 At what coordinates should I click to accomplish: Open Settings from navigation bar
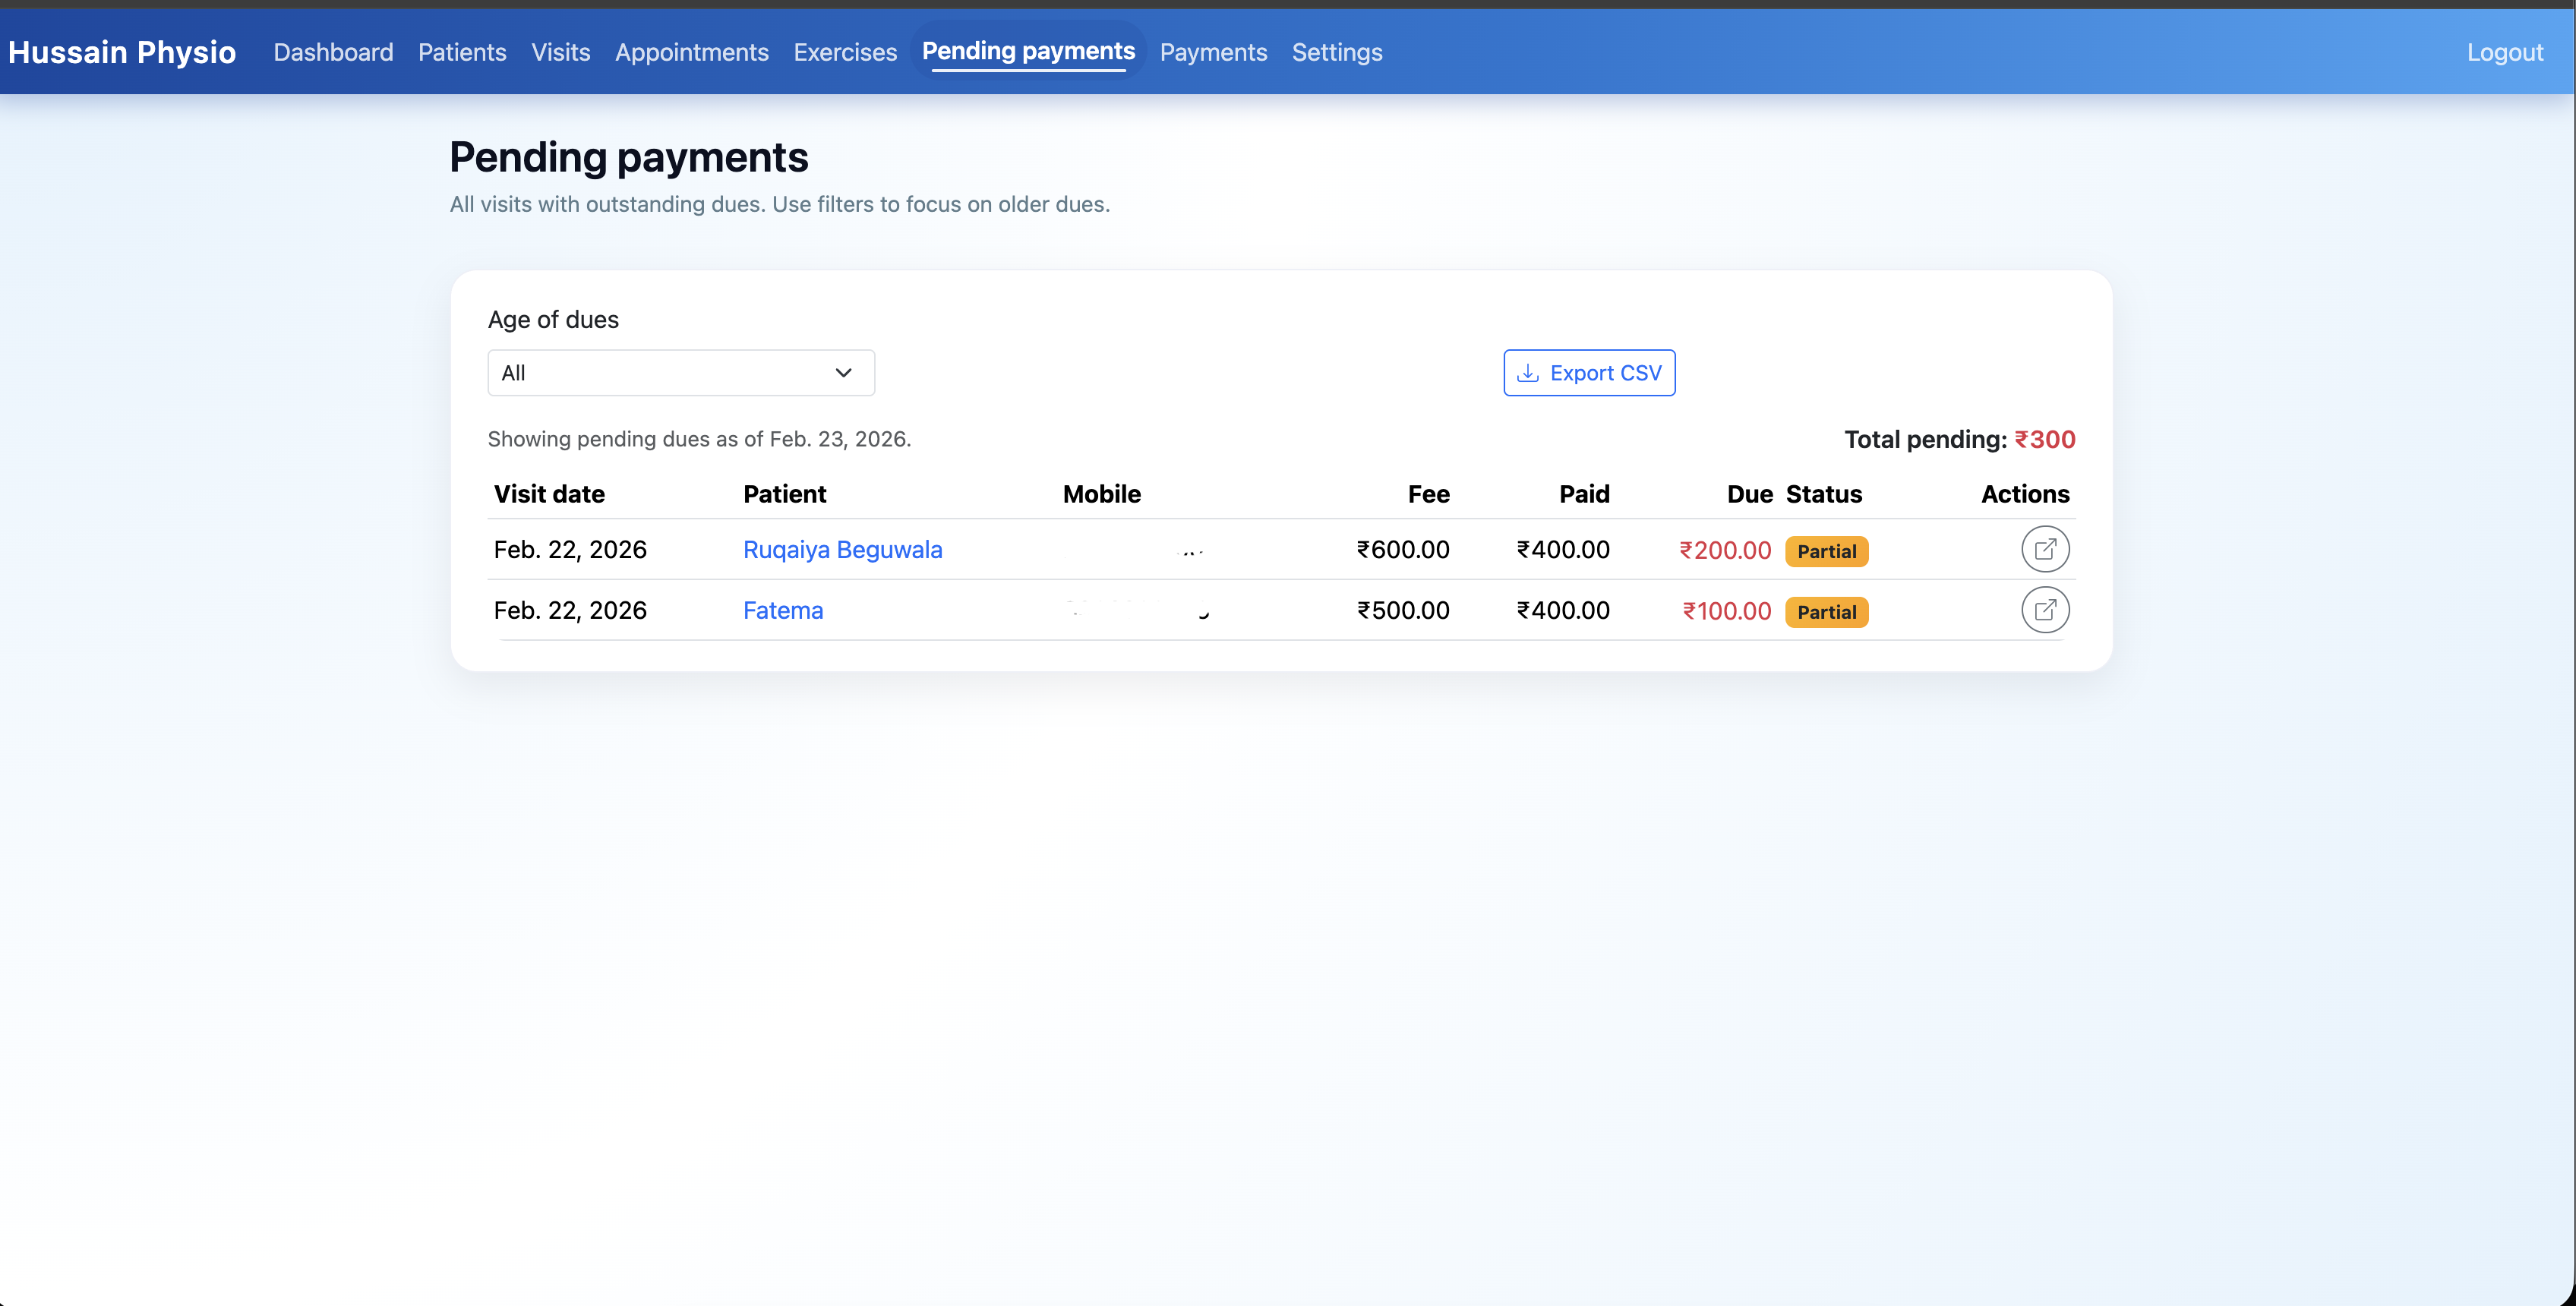pos(1337,52)
